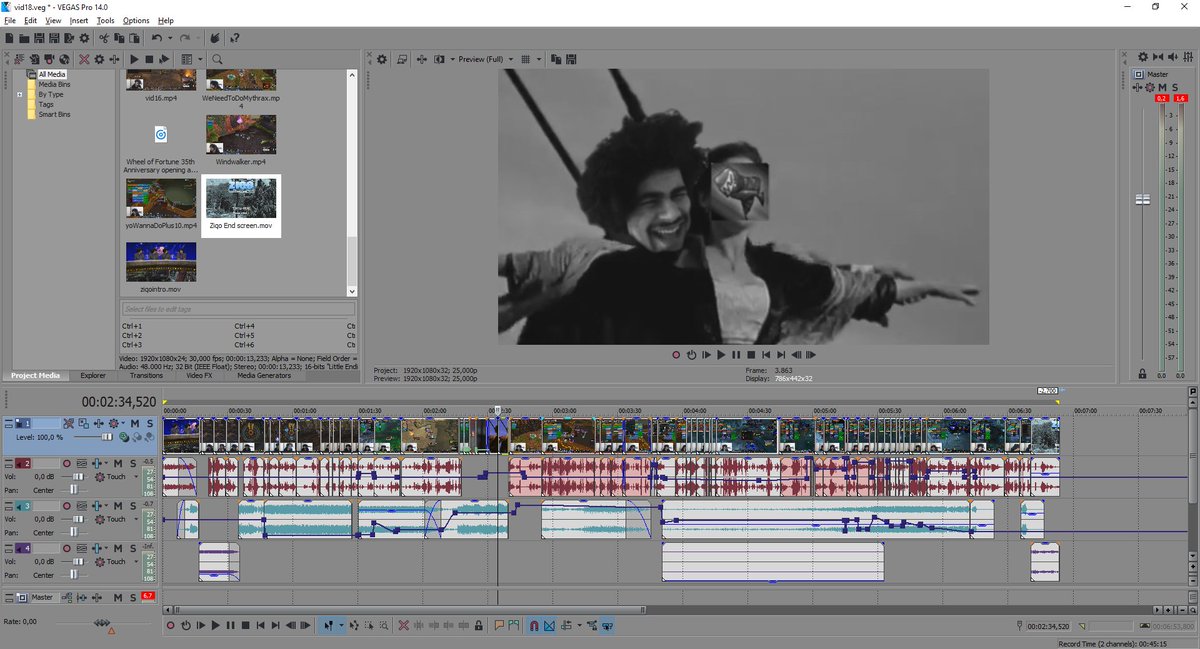Viewport: 1200px width, 649px height.
Task: Adjust track 3 Pan slider
Action: click(73, 533)
